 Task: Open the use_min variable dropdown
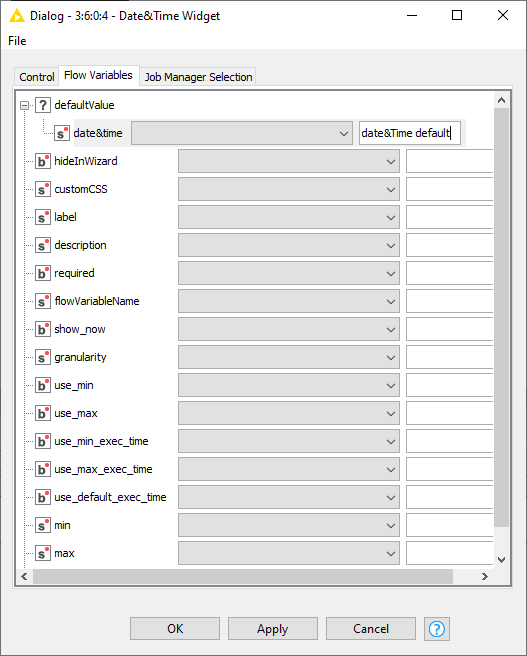289,385
